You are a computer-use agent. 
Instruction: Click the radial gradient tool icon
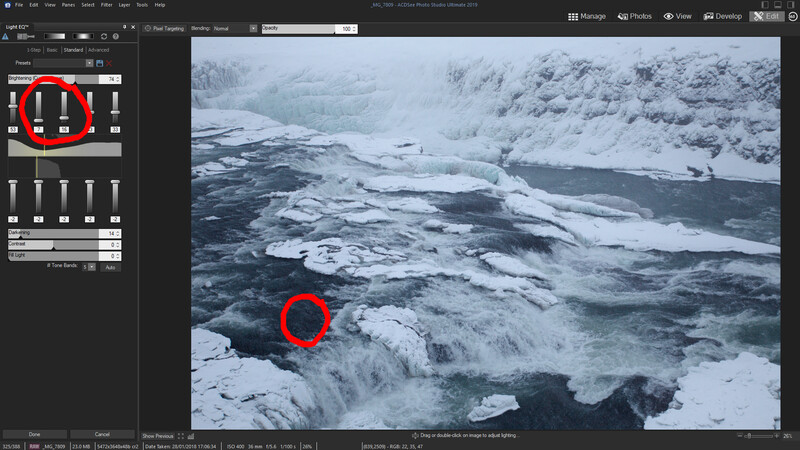(x=83, y=37)
